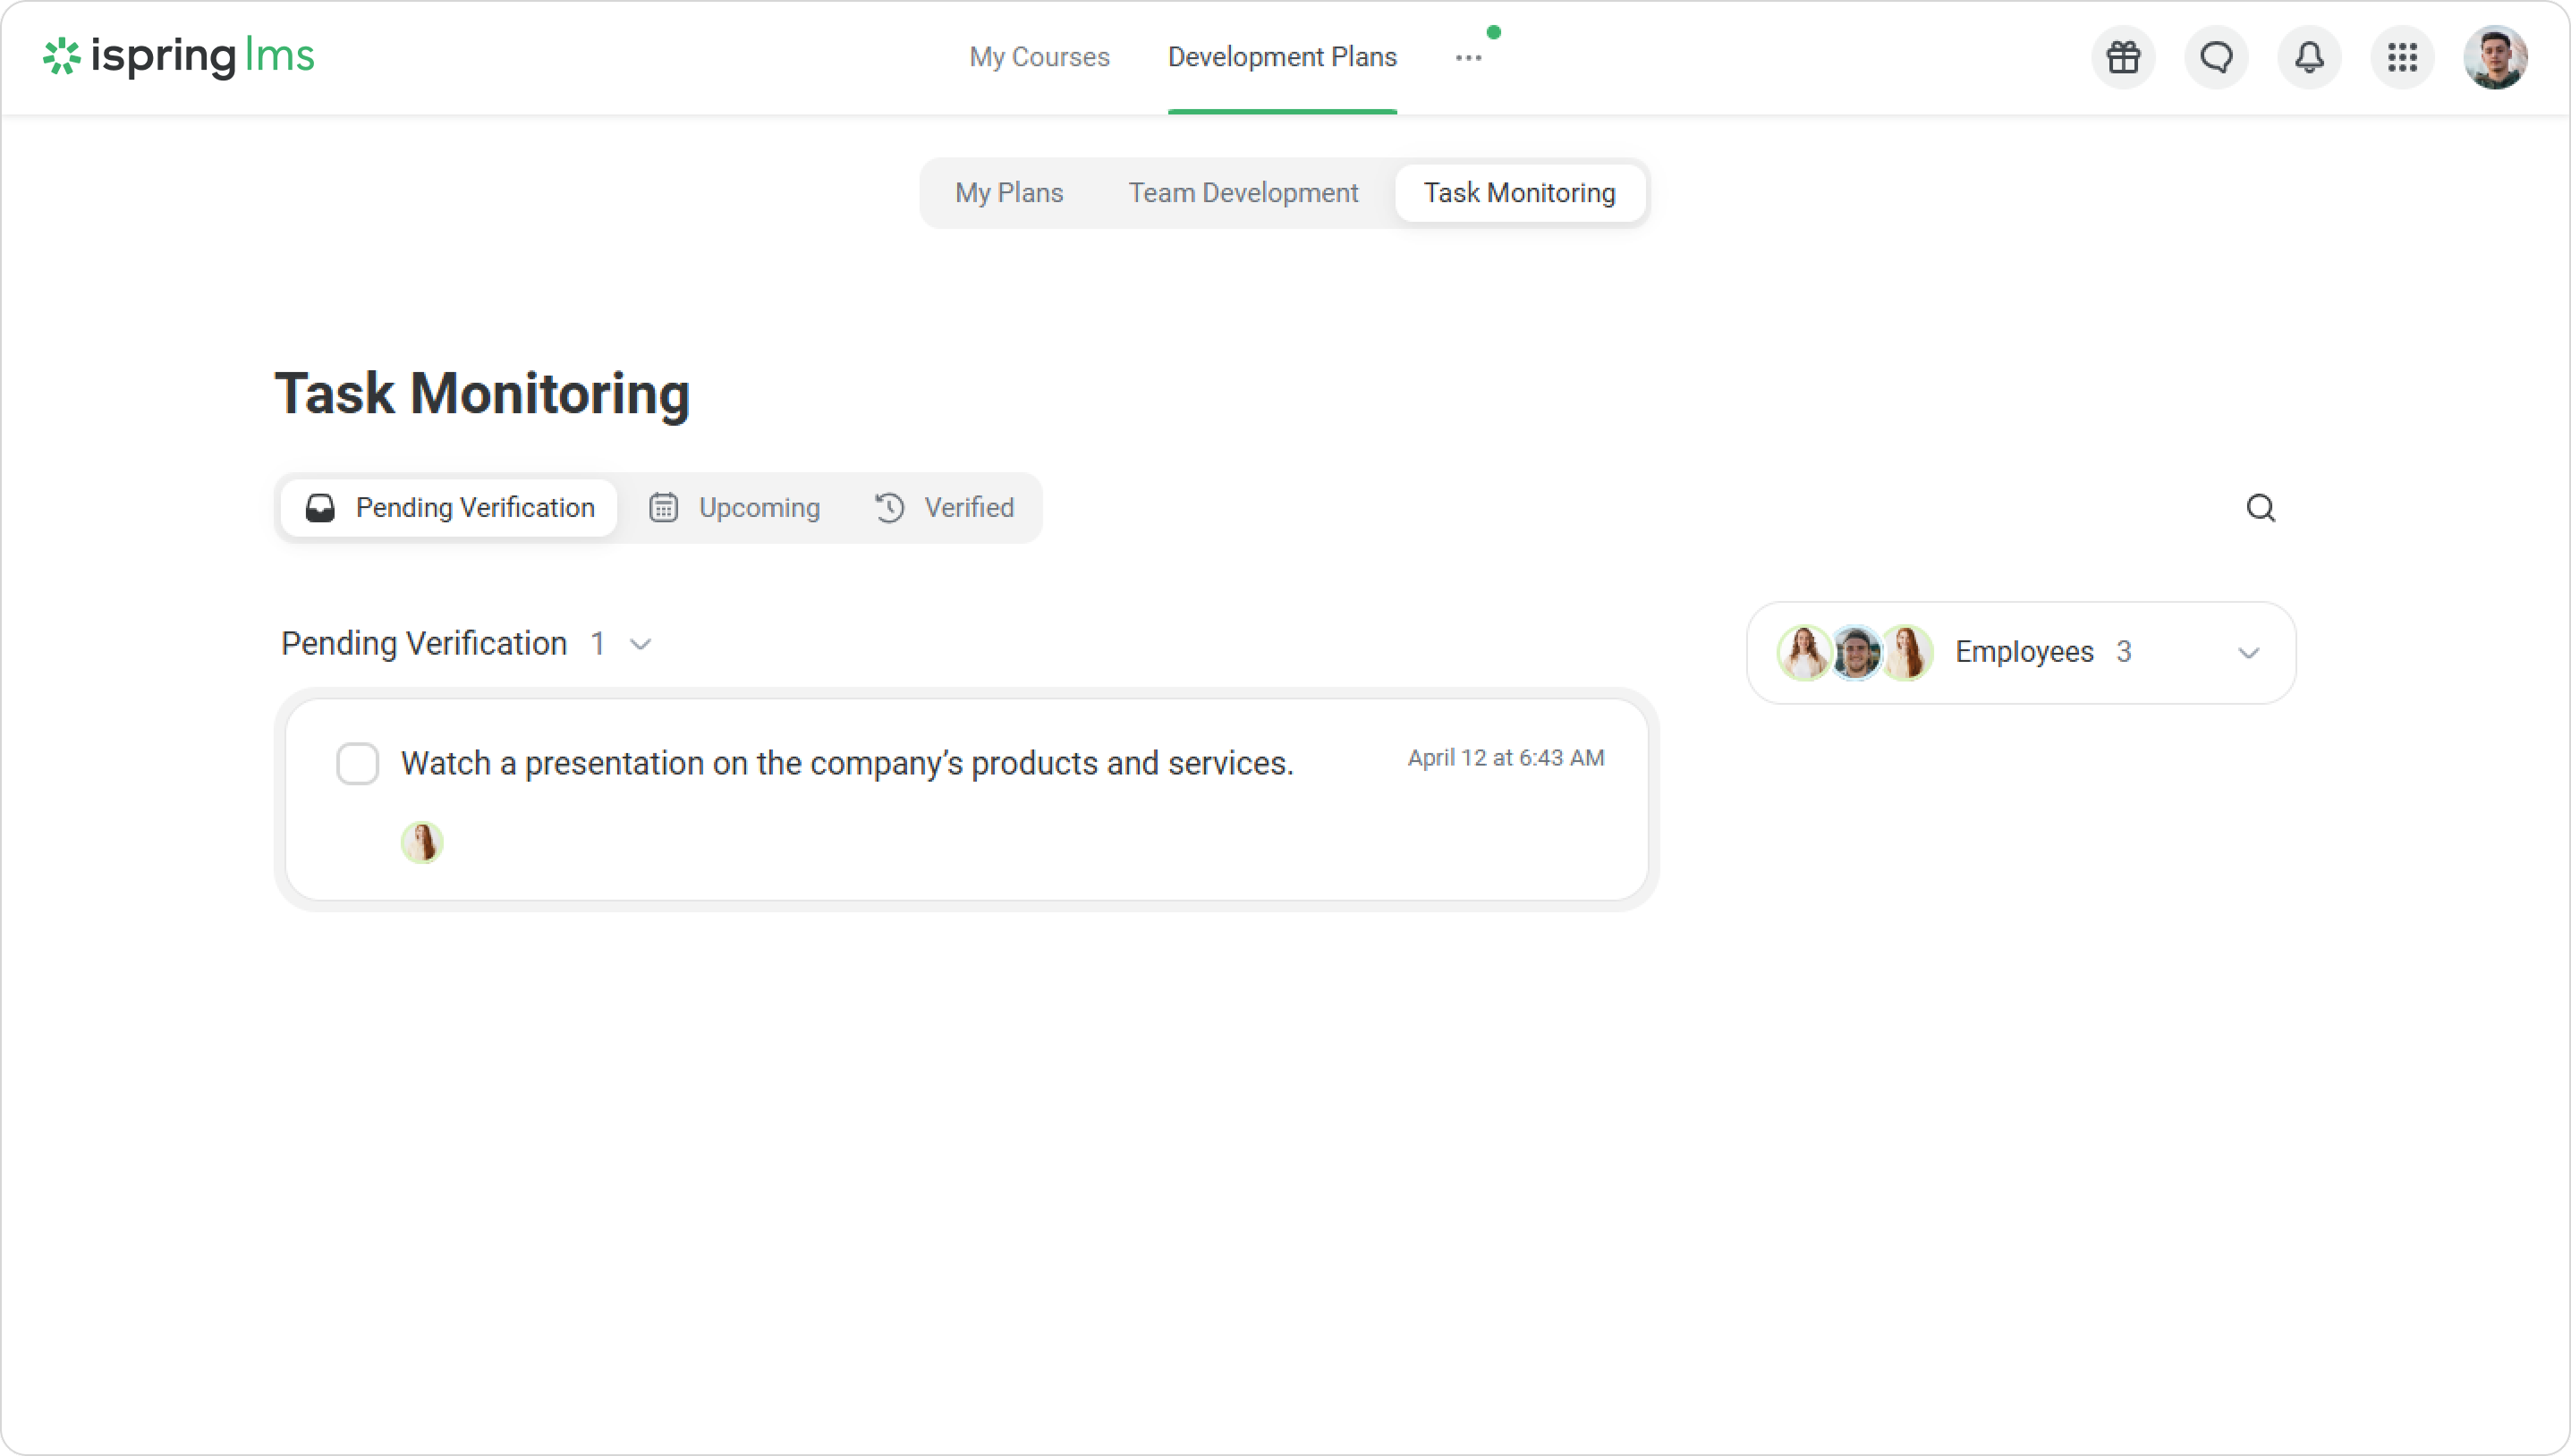2571x1456 pixels.
Task: Expand the Employees dropdown
Action: point(2248,653)
